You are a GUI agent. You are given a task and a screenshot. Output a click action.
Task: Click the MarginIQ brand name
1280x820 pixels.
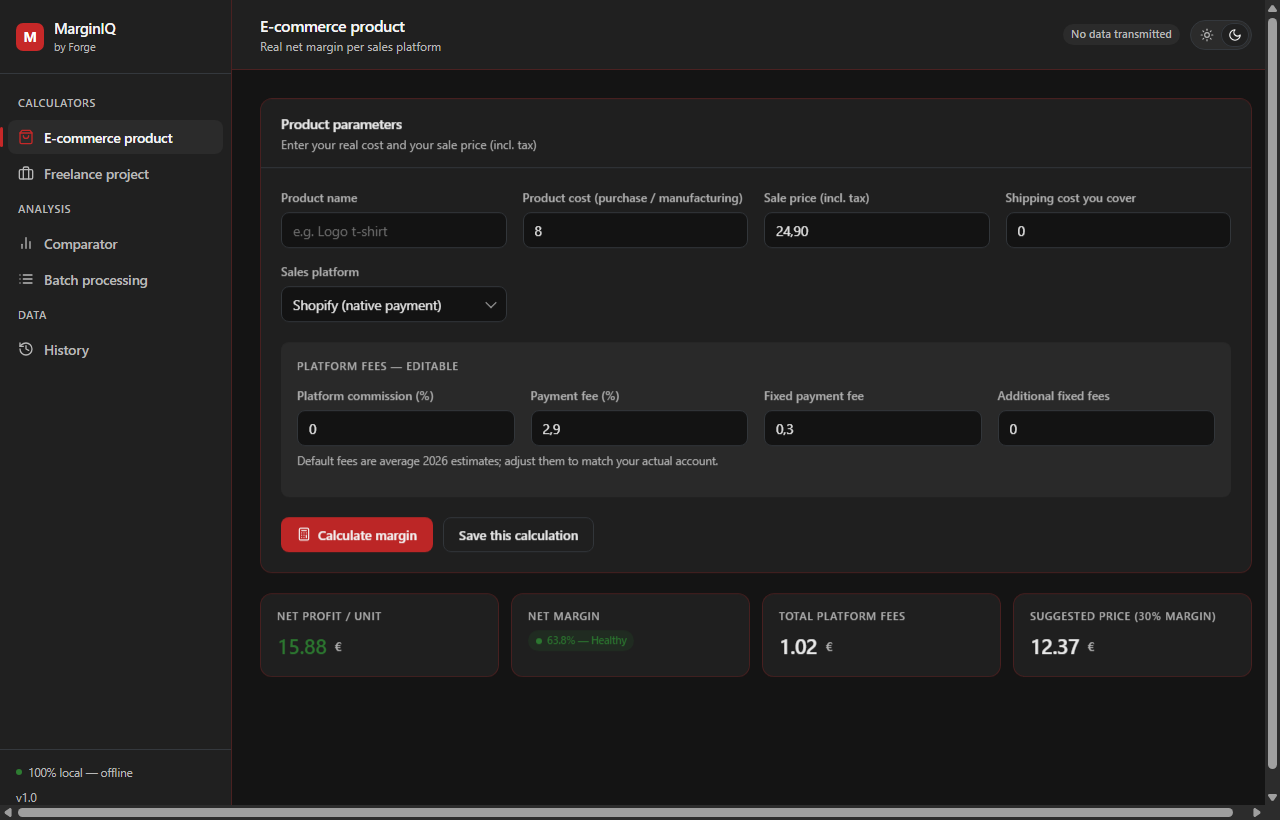(85, 29)
